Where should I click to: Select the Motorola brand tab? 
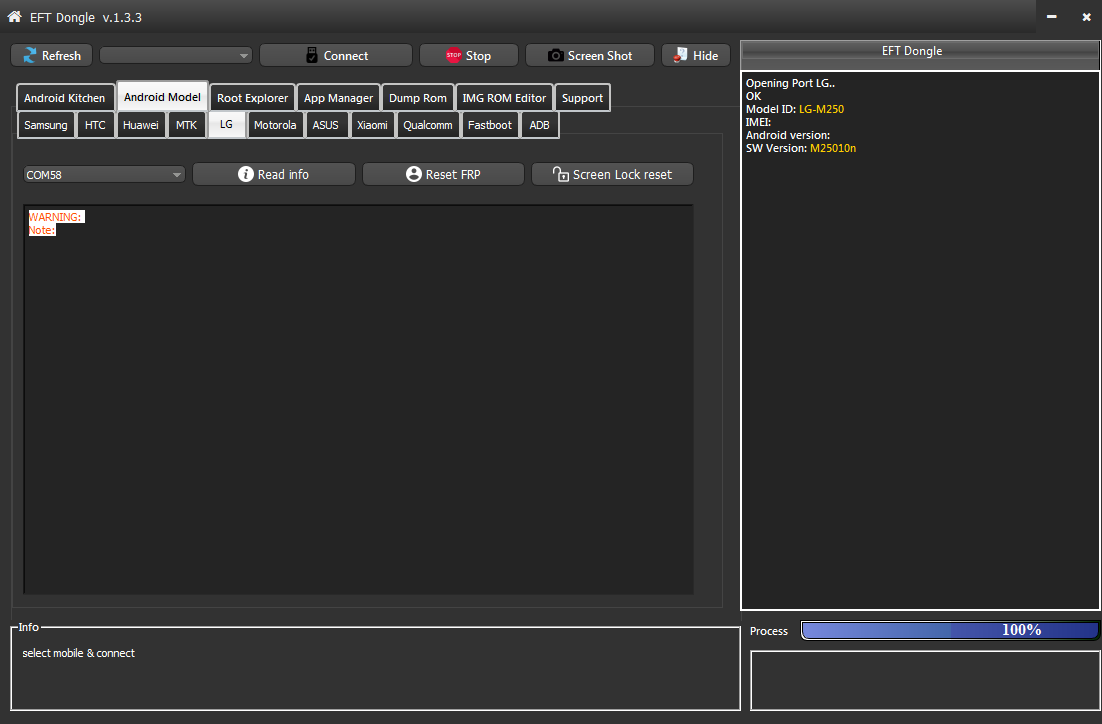click(x=275, y=125)
